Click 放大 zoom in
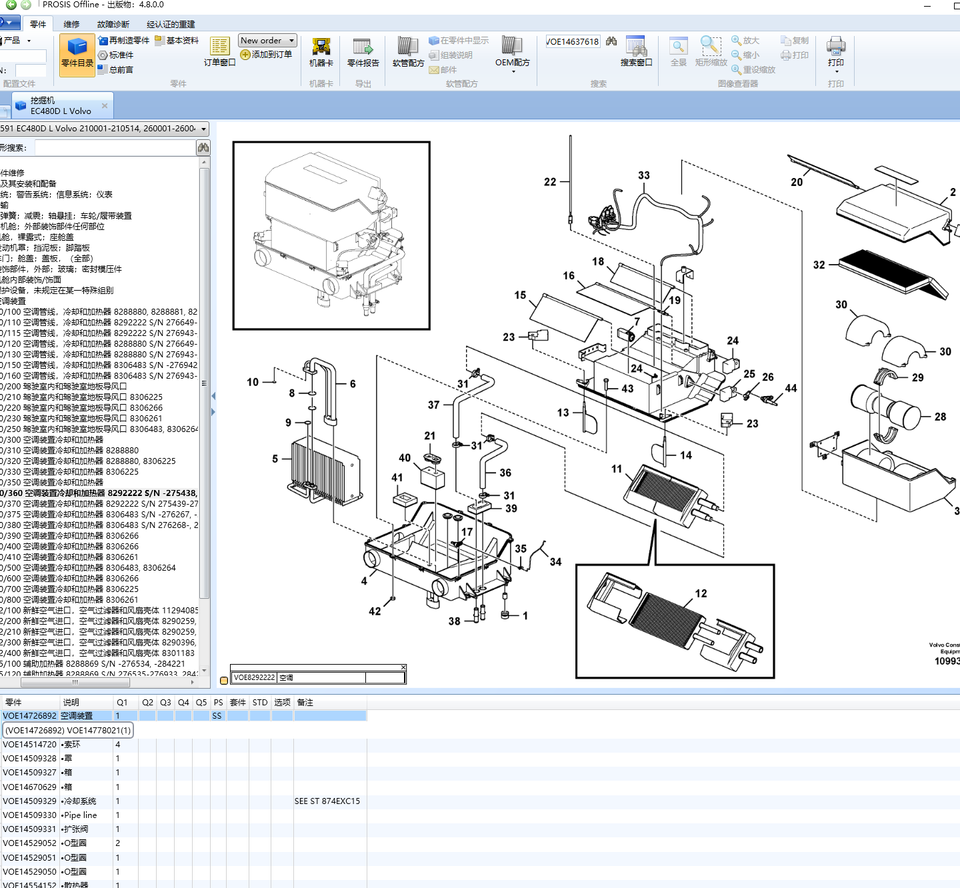960x888 pixels. tap(745, 40)
